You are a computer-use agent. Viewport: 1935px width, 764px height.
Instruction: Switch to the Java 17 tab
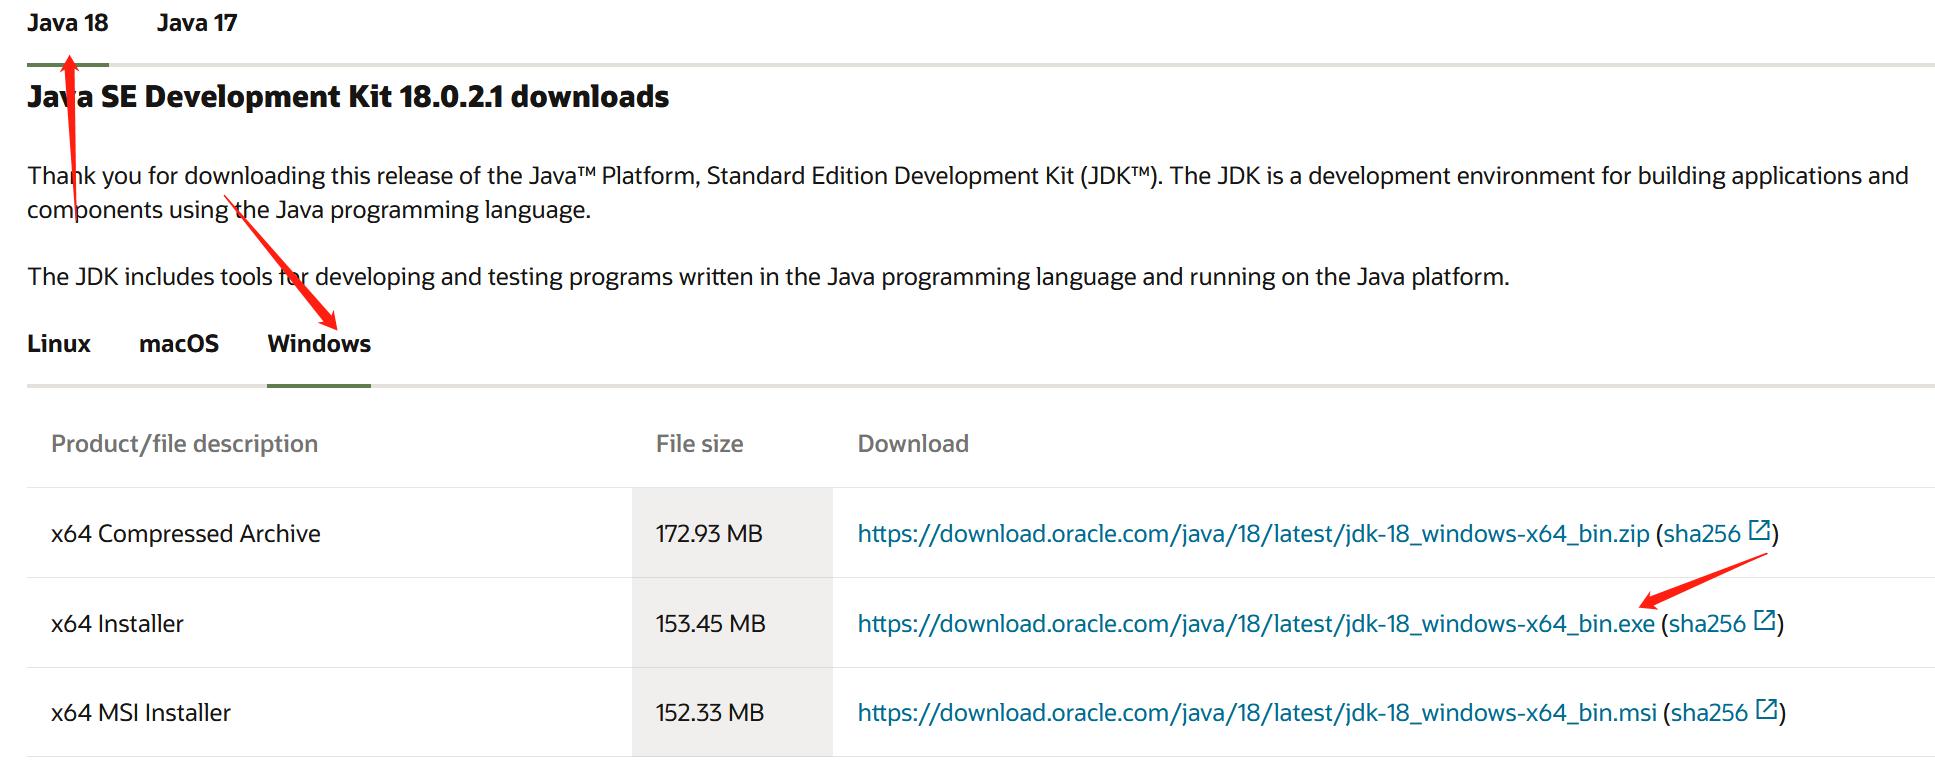[x=197, y=23]
